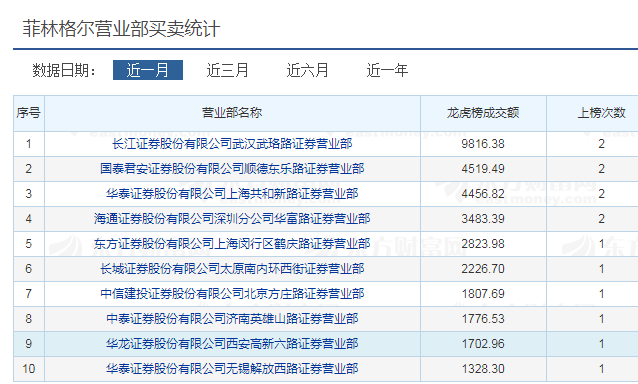
Task: Click the 龙虎榜成交额 column header
Action: coord(483,113)
